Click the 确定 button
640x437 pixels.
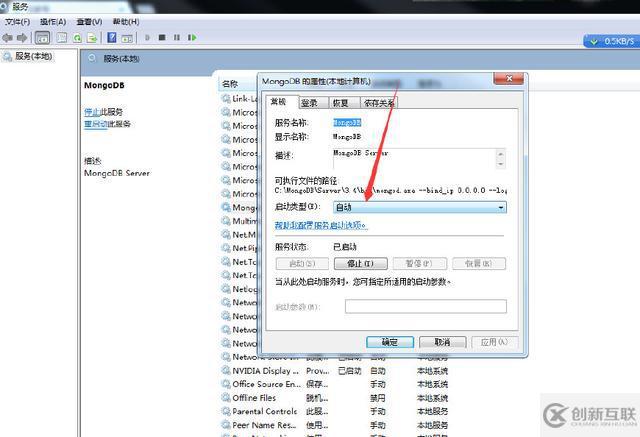pos(390,342)
